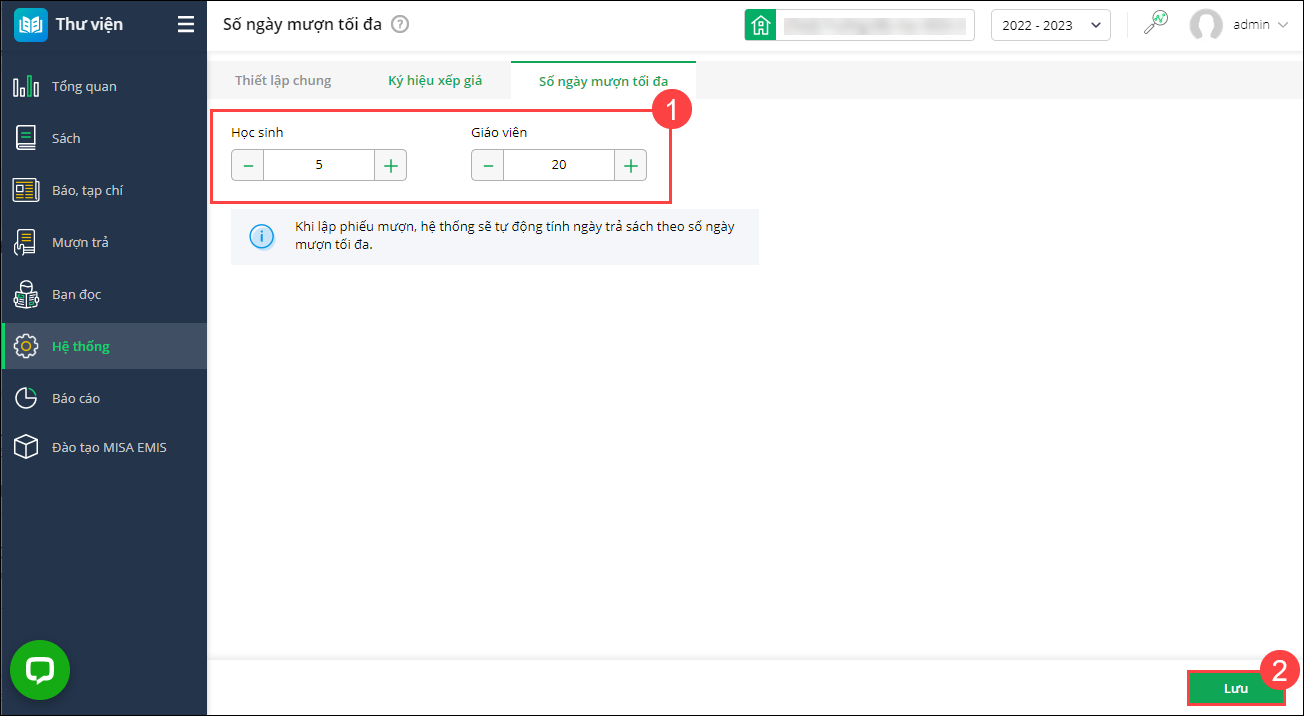Click the Báo cáo pie chart icon
1304x716 pixels.
[26, 398]
